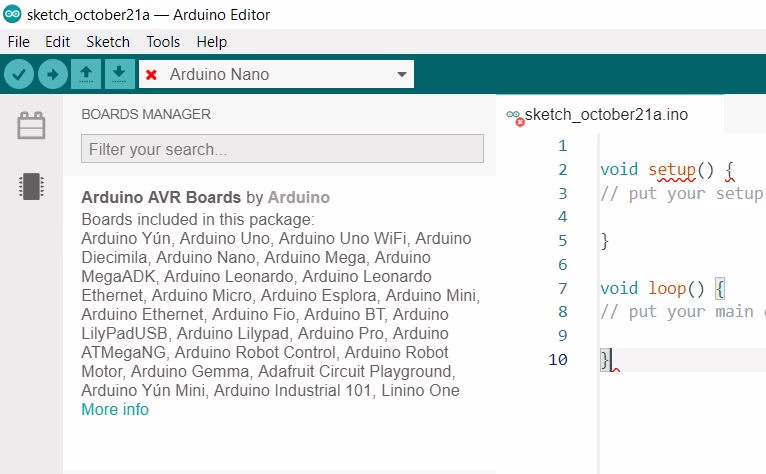Open the Tools menu
Viewport: 766px width, 474px height.
163,42
